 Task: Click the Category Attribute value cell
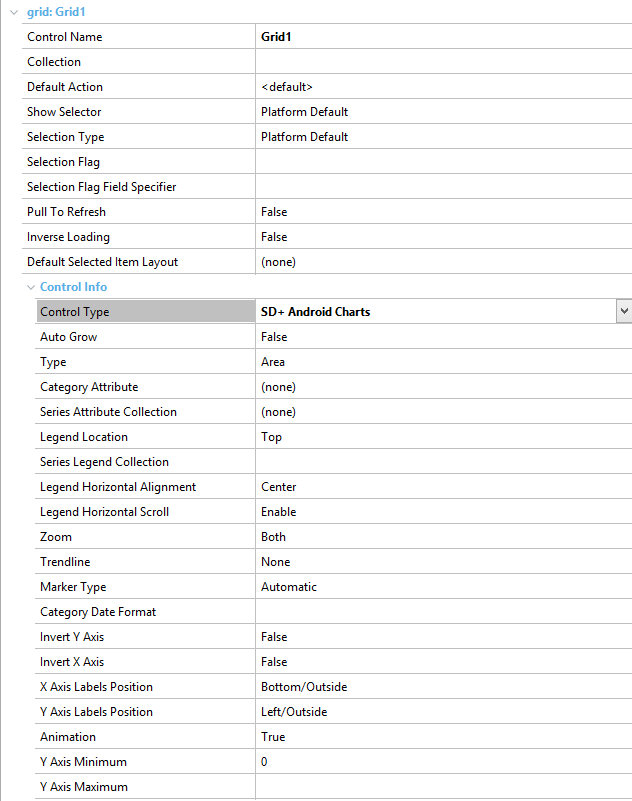[443, 387]
